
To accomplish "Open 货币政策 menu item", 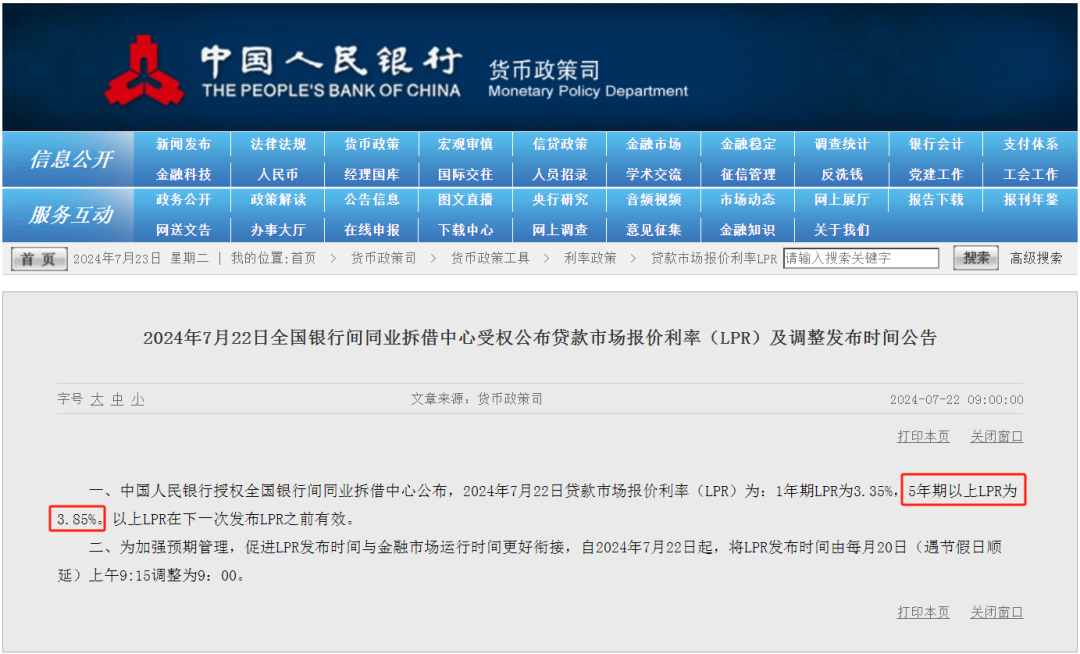I will click(x=371, y=145).
